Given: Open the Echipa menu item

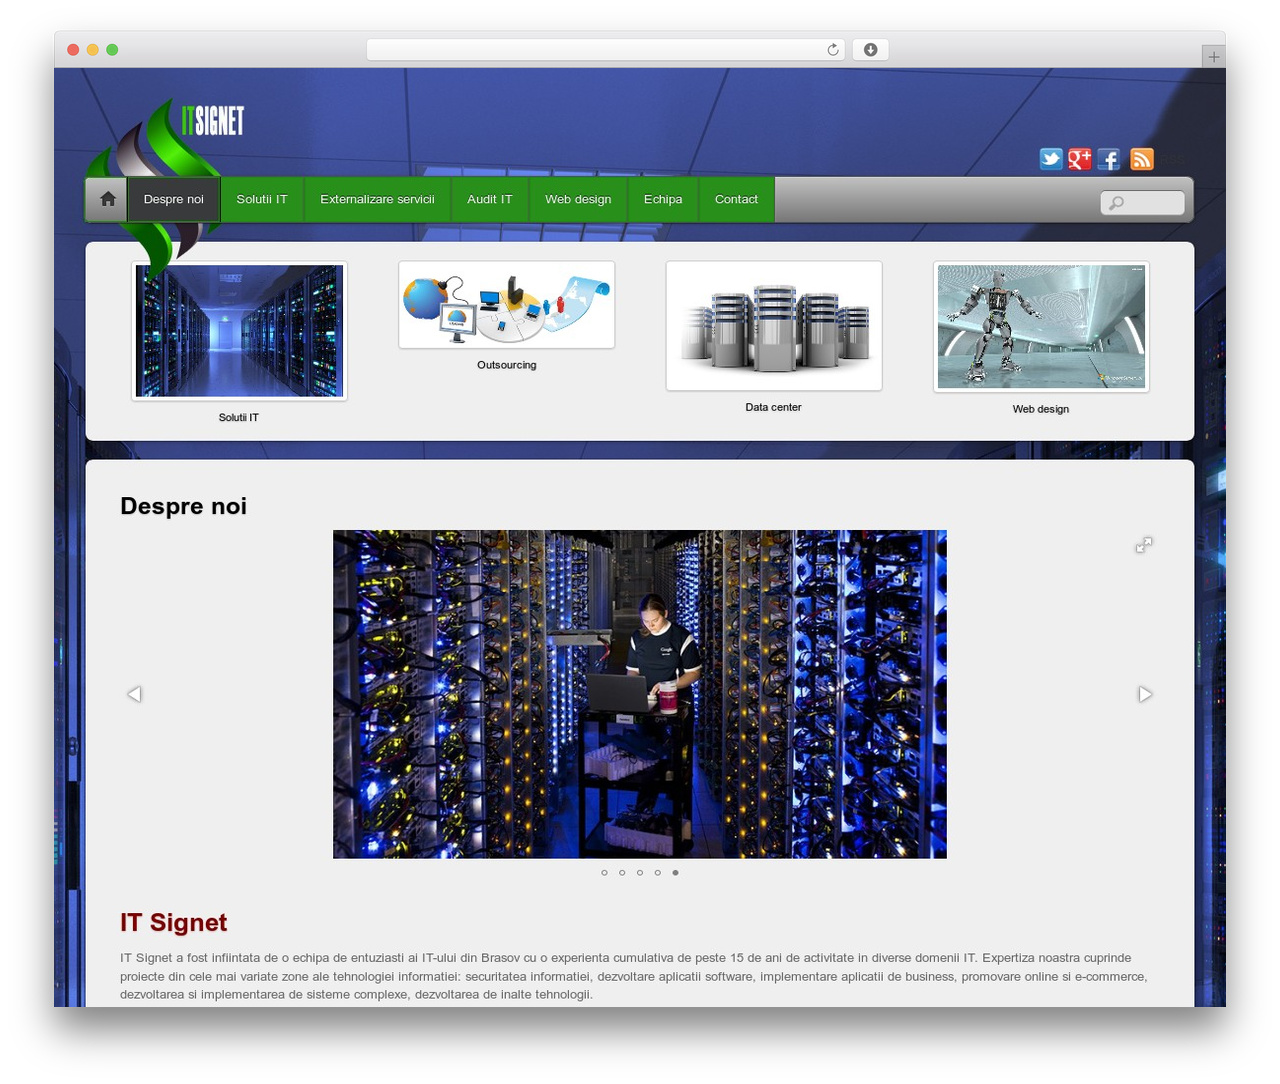Looking at the screenshot, I should pyautogui.click(x=663, y=199).
